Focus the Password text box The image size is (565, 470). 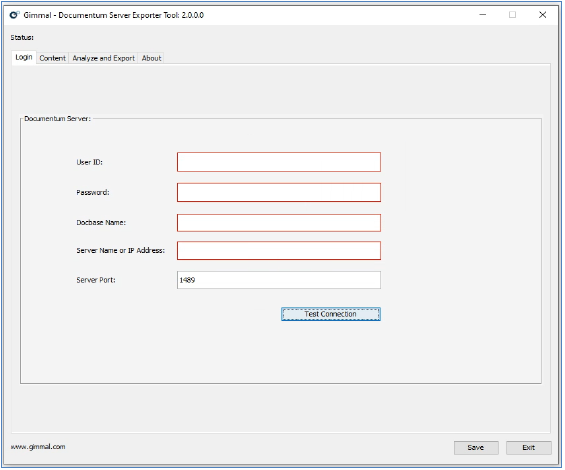279,192
